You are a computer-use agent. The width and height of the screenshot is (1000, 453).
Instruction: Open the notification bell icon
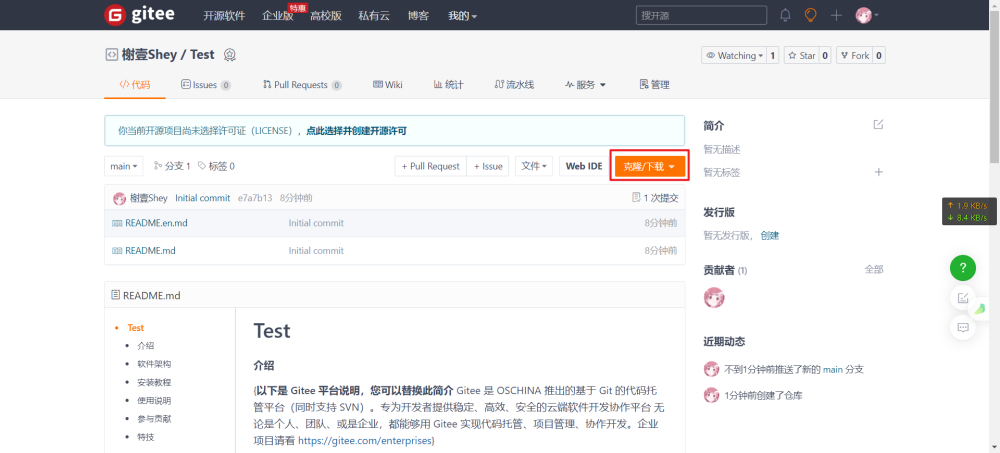pyautogui.click(x=785, y=15)
